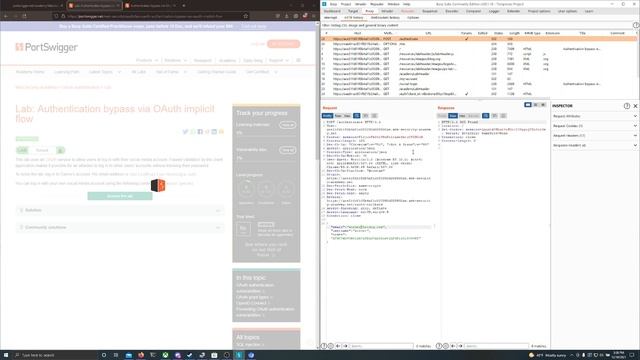Open Request search settings gear icon
The width and height of the screenshot is (640, 360).
(x=331, y=346)
